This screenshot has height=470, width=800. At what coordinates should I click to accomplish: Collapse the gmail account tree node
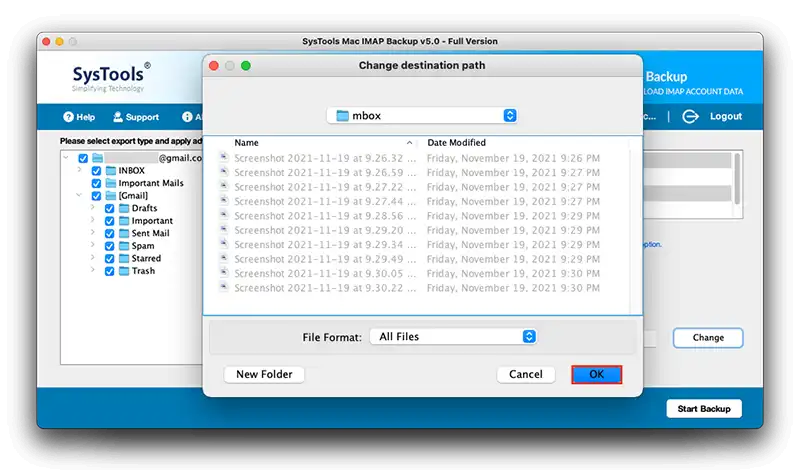(x=66, y=158)
